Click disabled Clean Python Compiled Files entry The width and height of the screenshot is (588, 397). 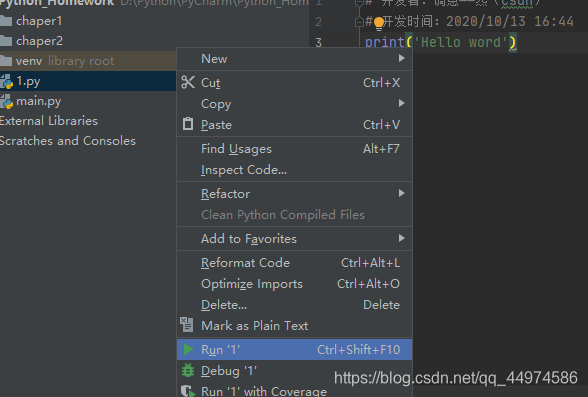click(294, 215)
